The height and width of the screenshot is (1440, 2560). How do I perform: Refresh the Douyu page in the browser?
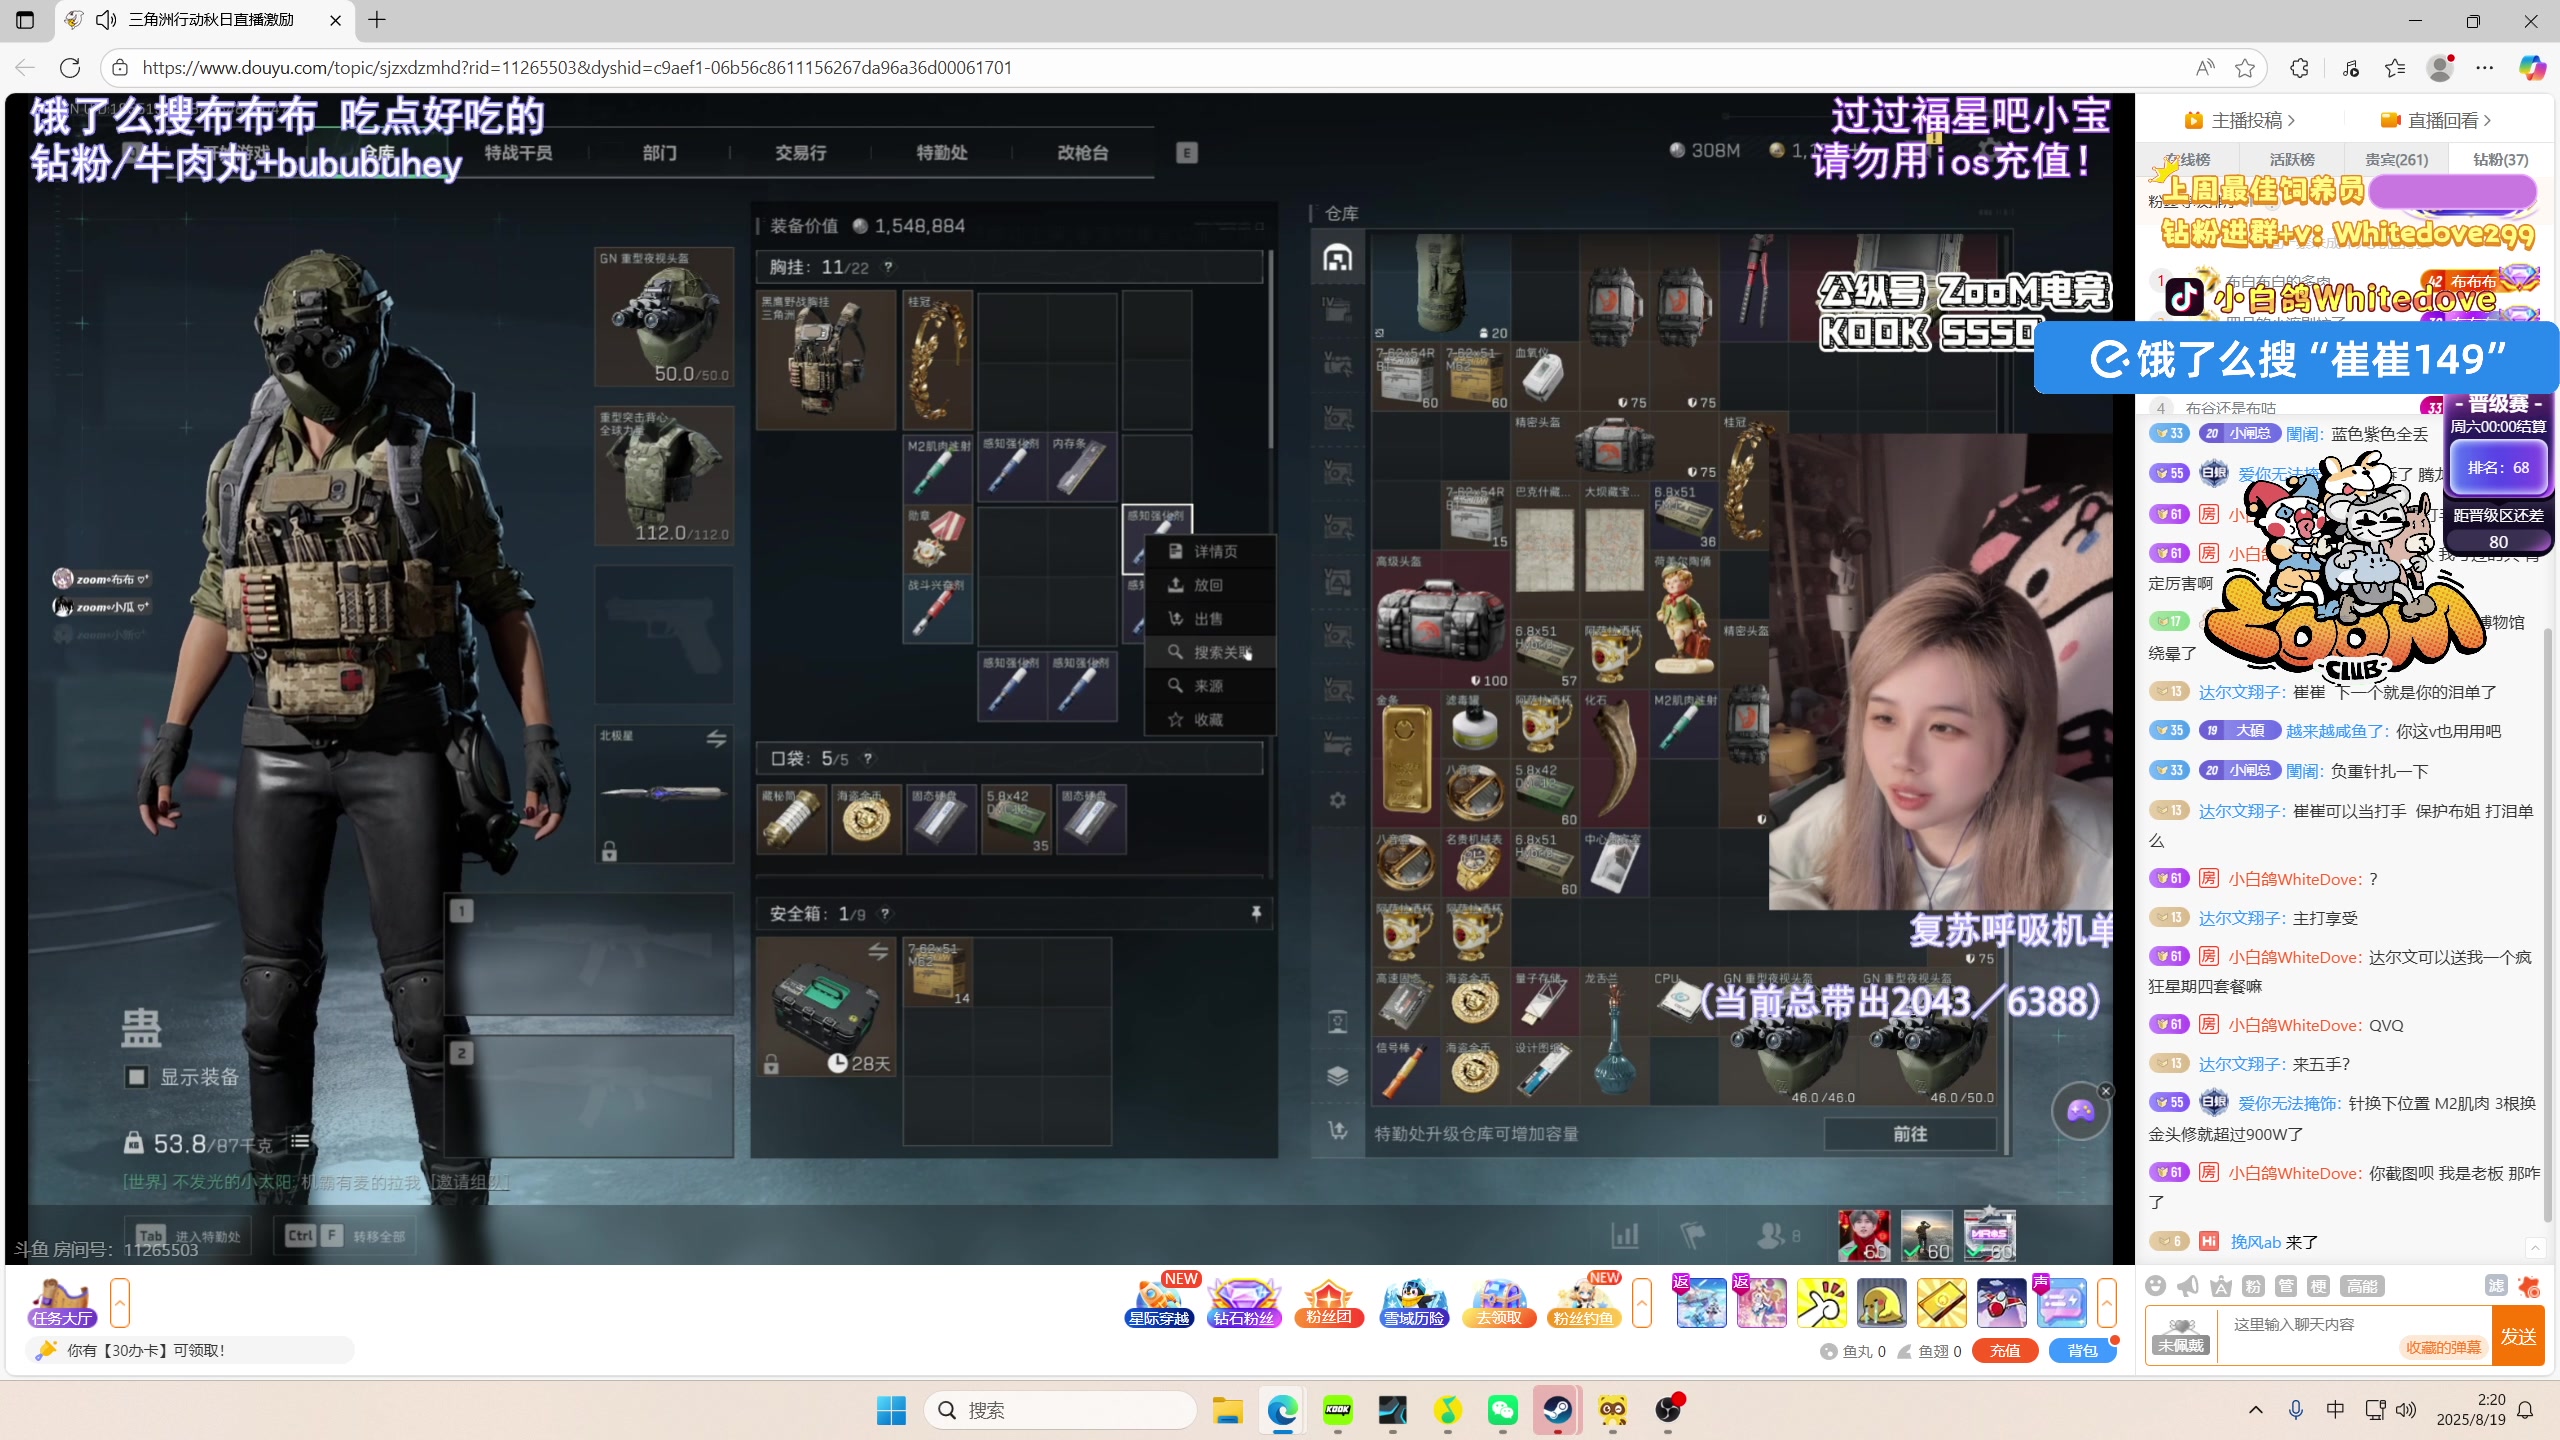pos(70,67)
